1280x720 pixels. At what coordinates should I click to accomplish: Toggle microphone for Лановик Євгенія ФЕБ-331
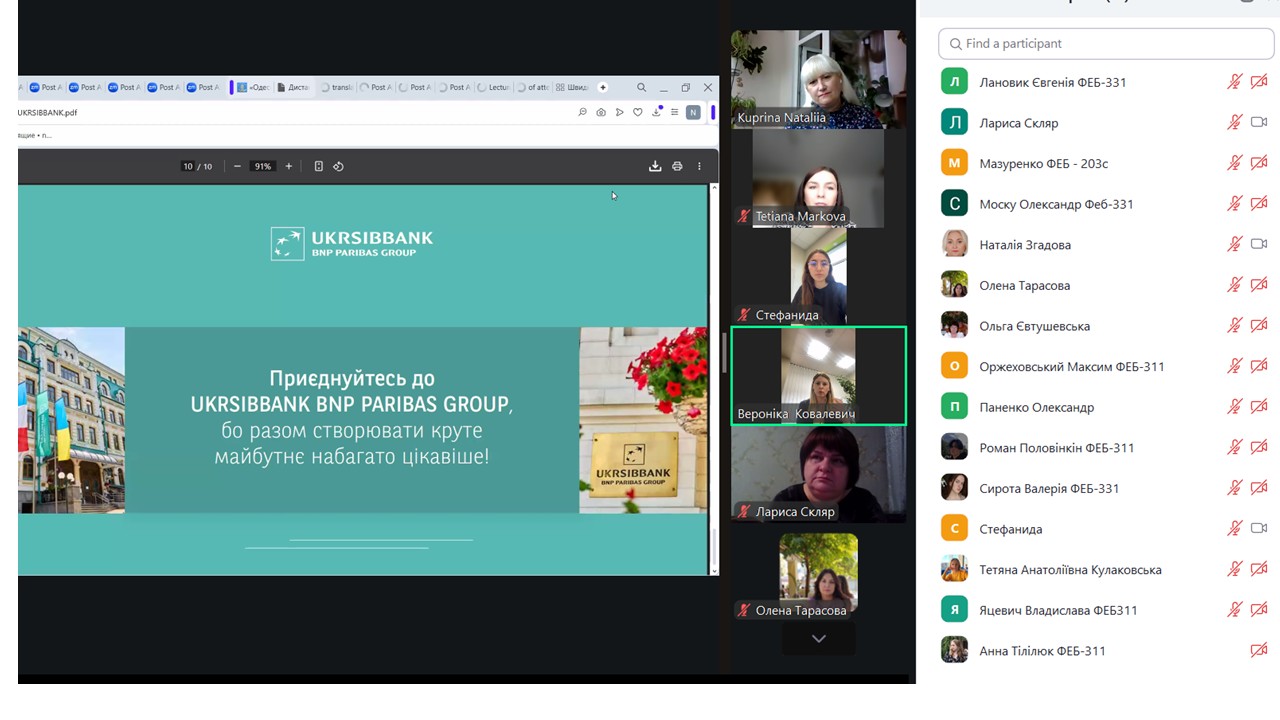tap(1235, 82)
